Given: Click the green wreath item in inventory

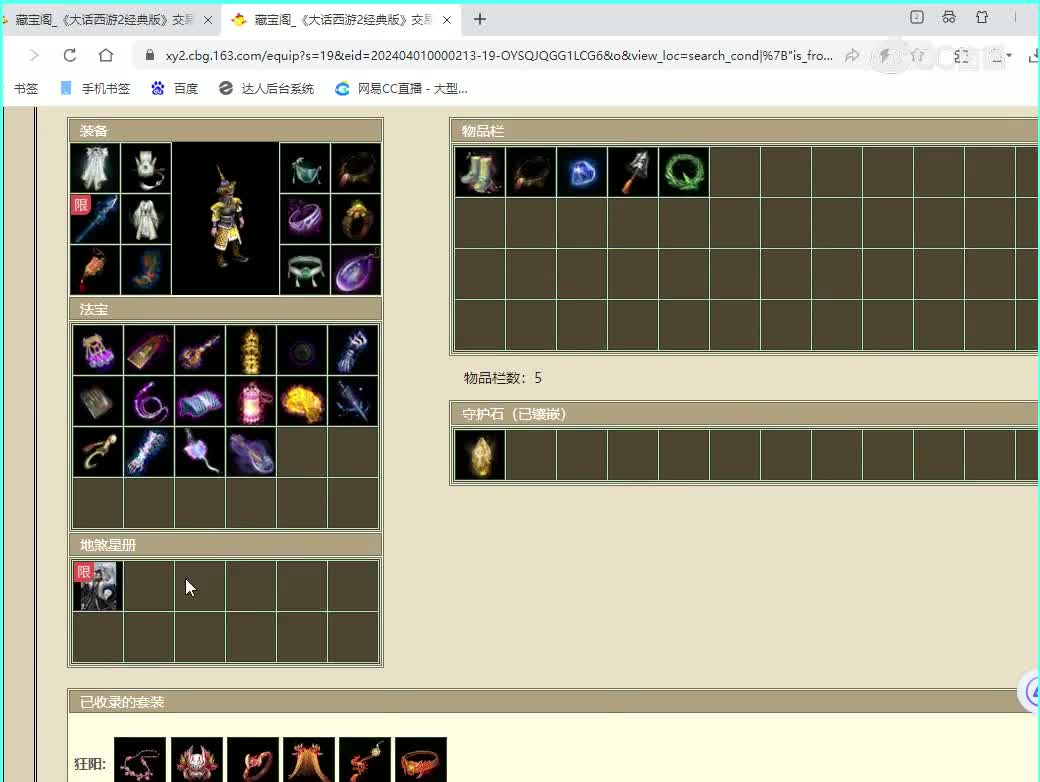Looking at the screenshot, I should coord(684,172).
